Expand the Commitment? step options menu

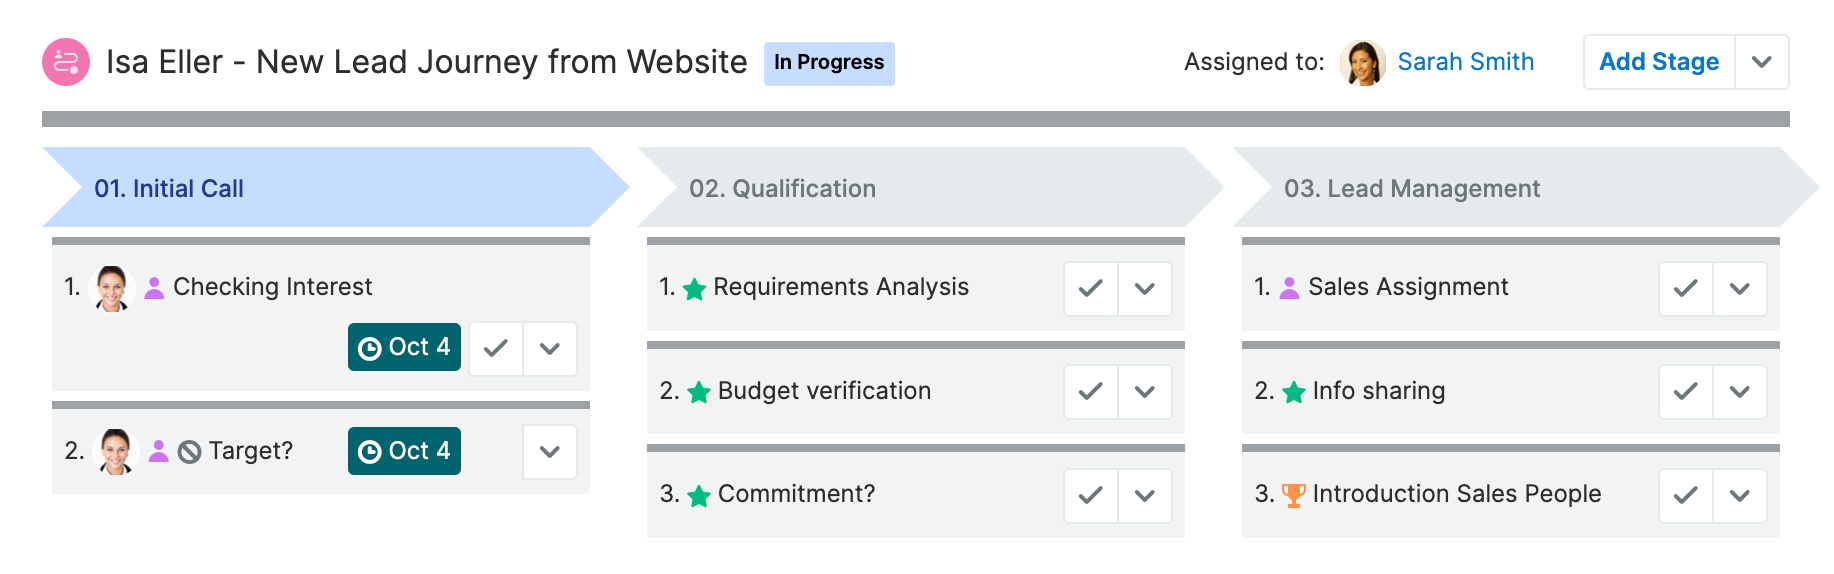click(x=1145, y=495)
